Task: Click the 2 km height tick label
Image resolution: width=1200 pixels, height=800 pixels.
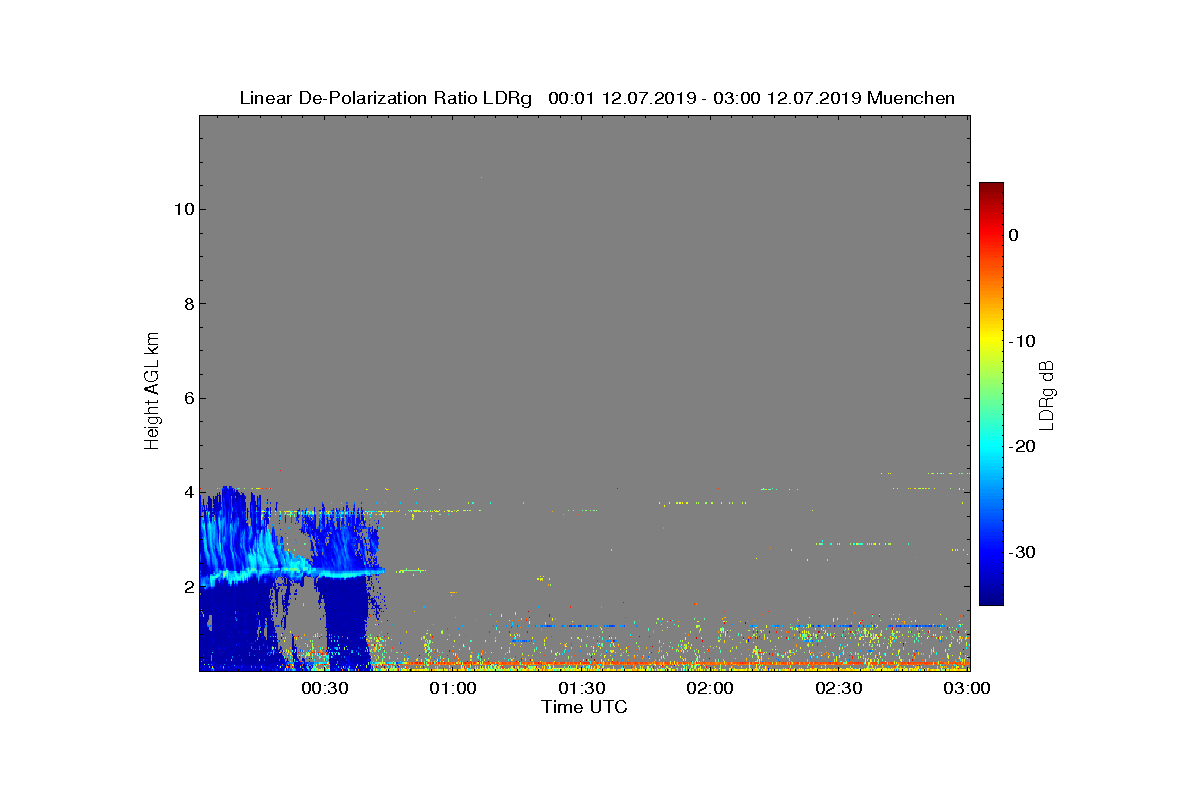Action: pyautogui.click(x=188, y=586)
